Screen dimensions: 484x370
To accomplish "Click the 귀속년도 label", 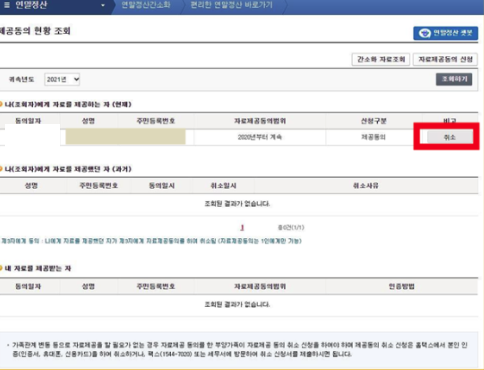I will [x=21, y=79].
